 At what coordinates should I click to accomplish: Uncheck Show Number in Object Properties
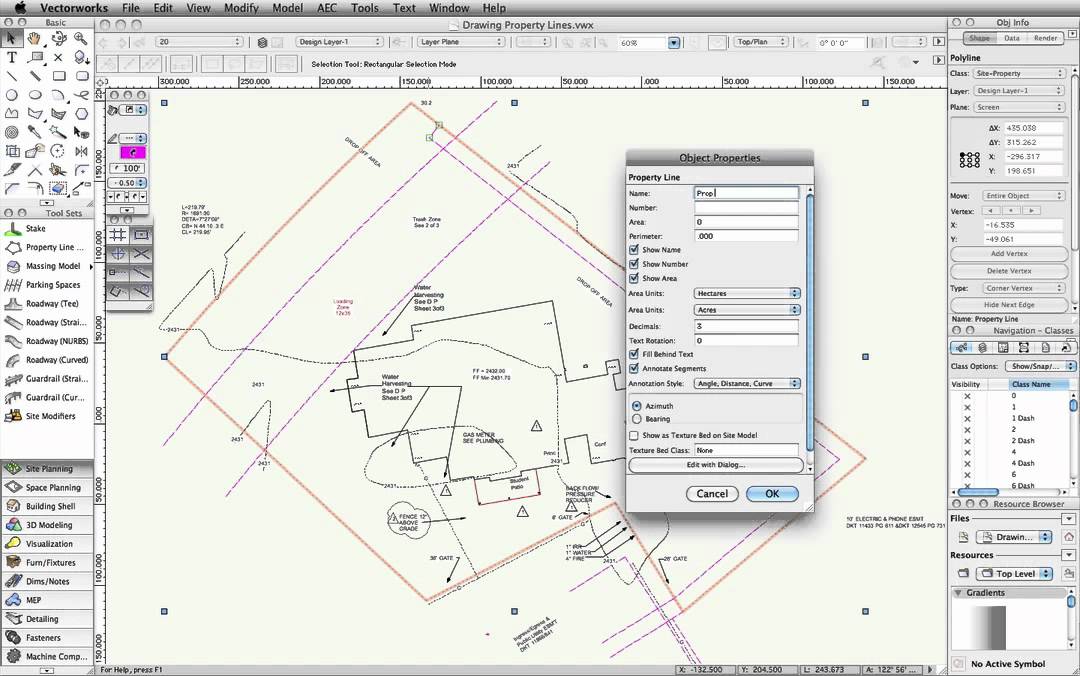636,264
